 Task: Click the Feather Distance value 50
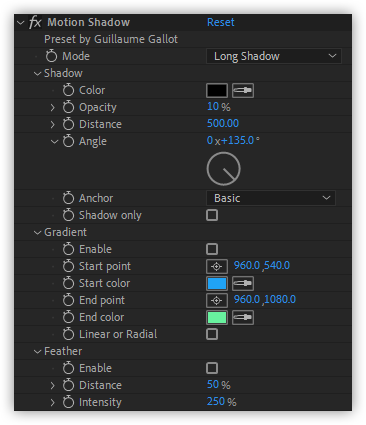[213, 384]
